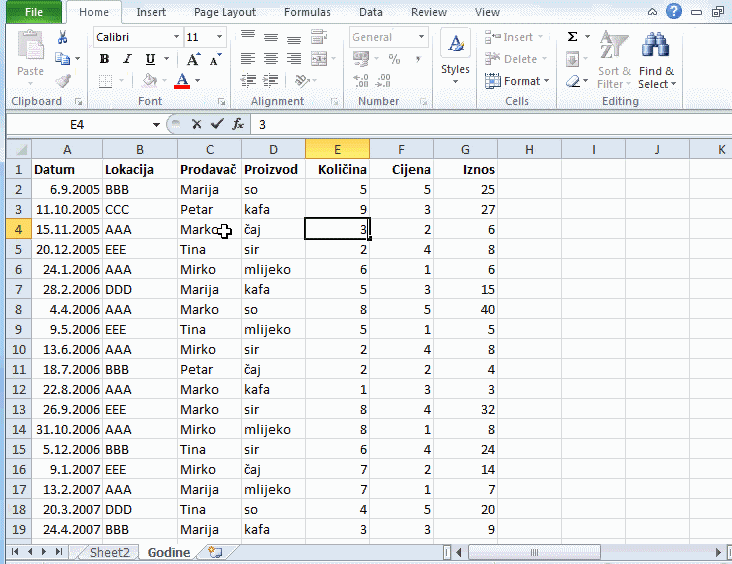Click the Cut scissors icon
Screen dimensions: 732x564
click(63, 37)
